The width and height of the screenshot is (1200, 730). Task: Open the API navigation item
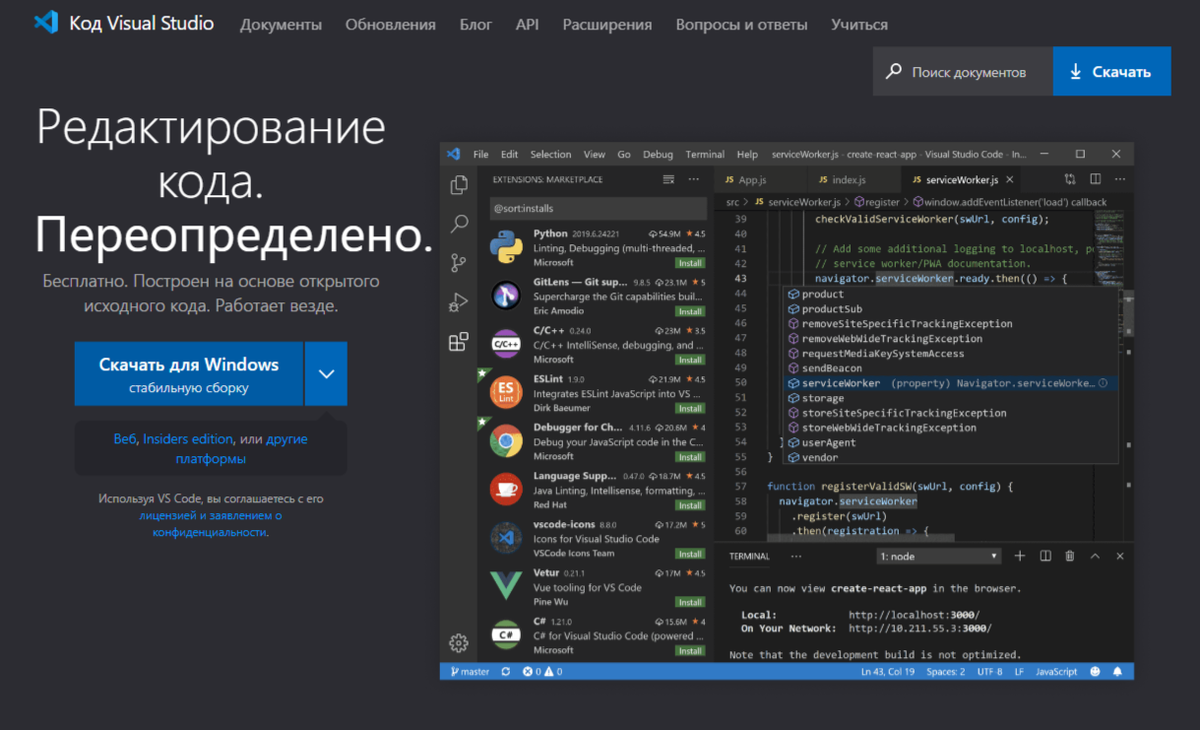point(527,25)
